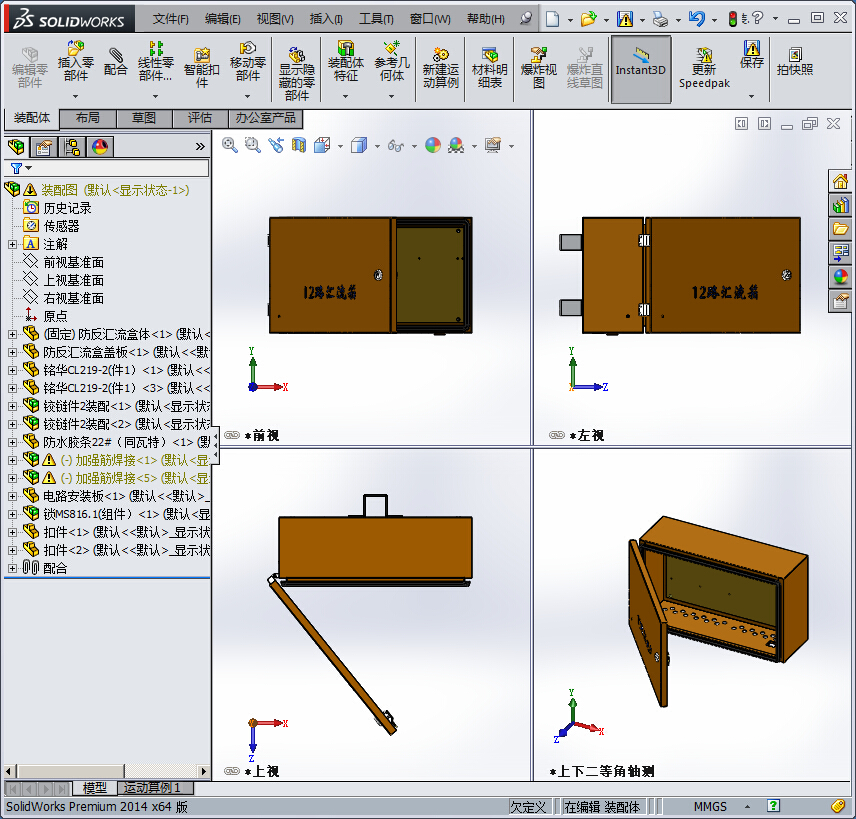The height and width of the screenshot is (819, 856).
Task: Open PropertyManager tab icon
Action: click(44, 146)
